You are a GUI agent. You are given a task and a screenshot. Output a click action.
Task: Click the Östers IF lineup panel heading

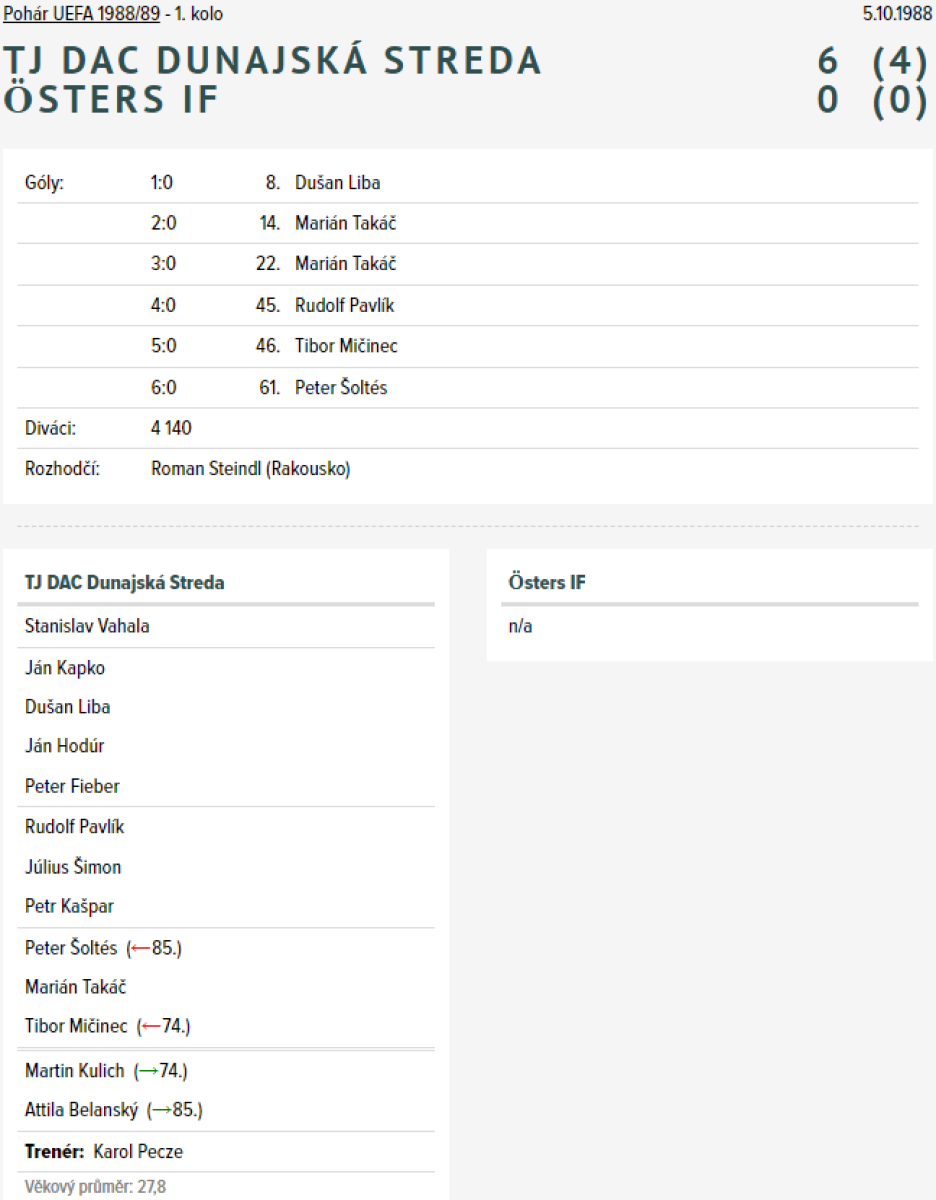[x=547, y=582]
